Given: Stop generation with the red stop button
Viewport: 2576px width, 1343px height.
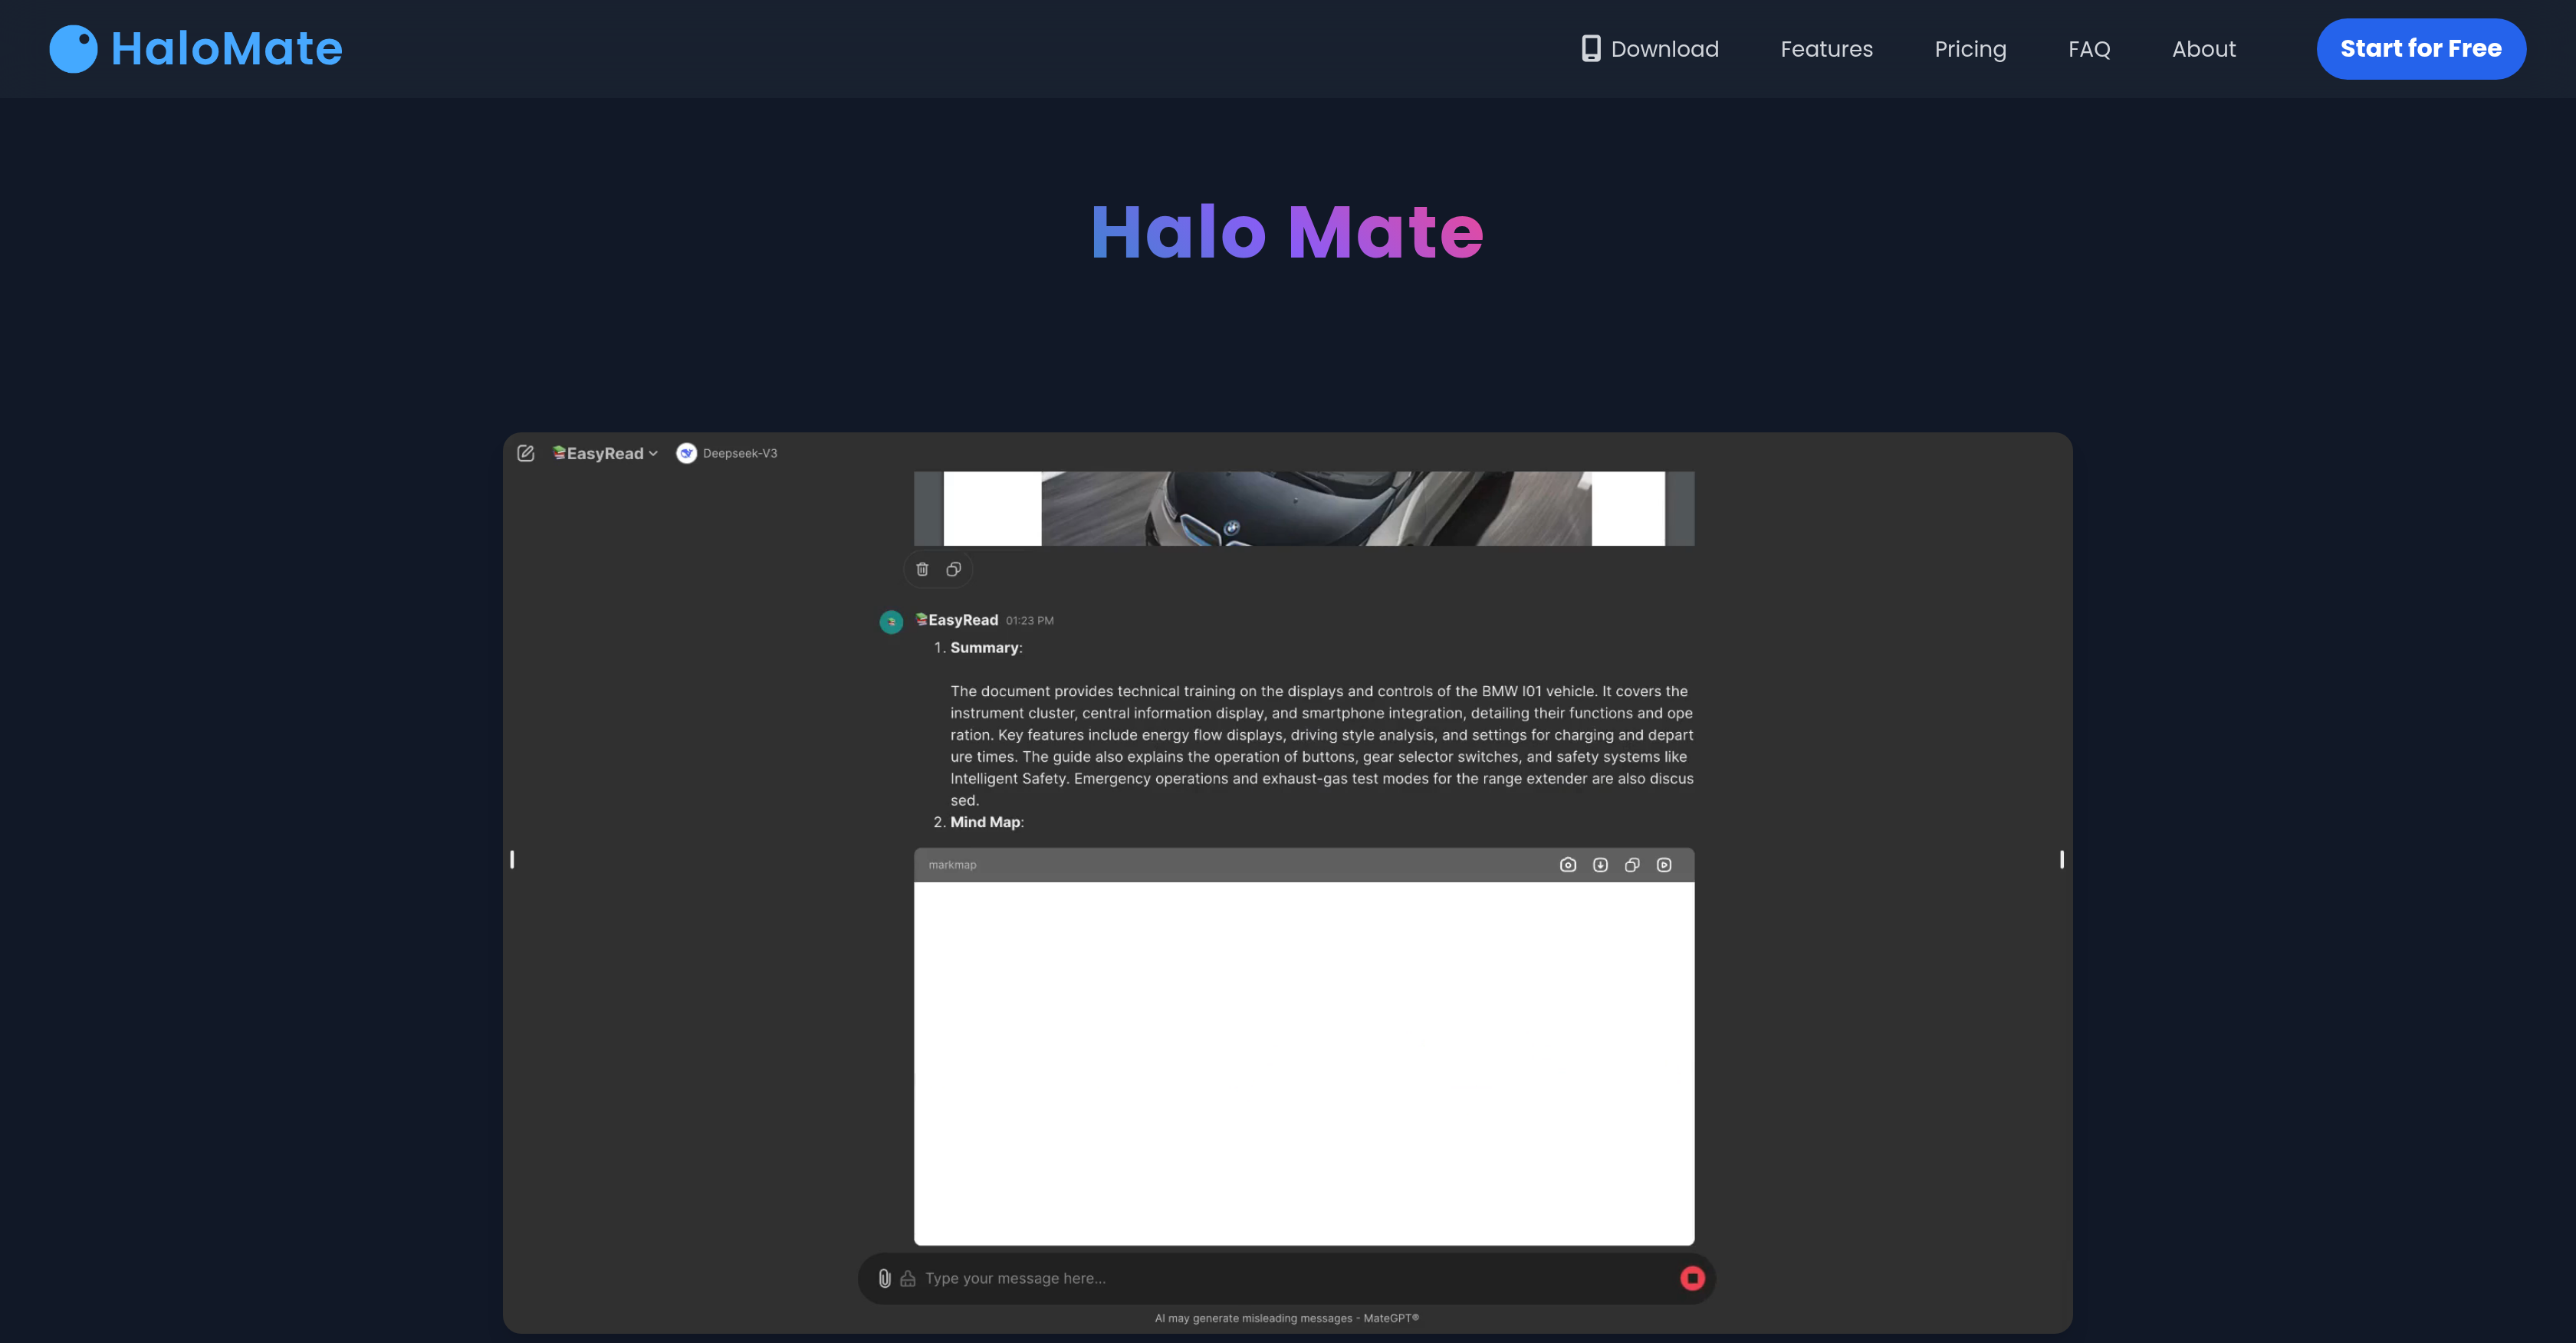Looking at the screenshot, I should point(1693,1278).
